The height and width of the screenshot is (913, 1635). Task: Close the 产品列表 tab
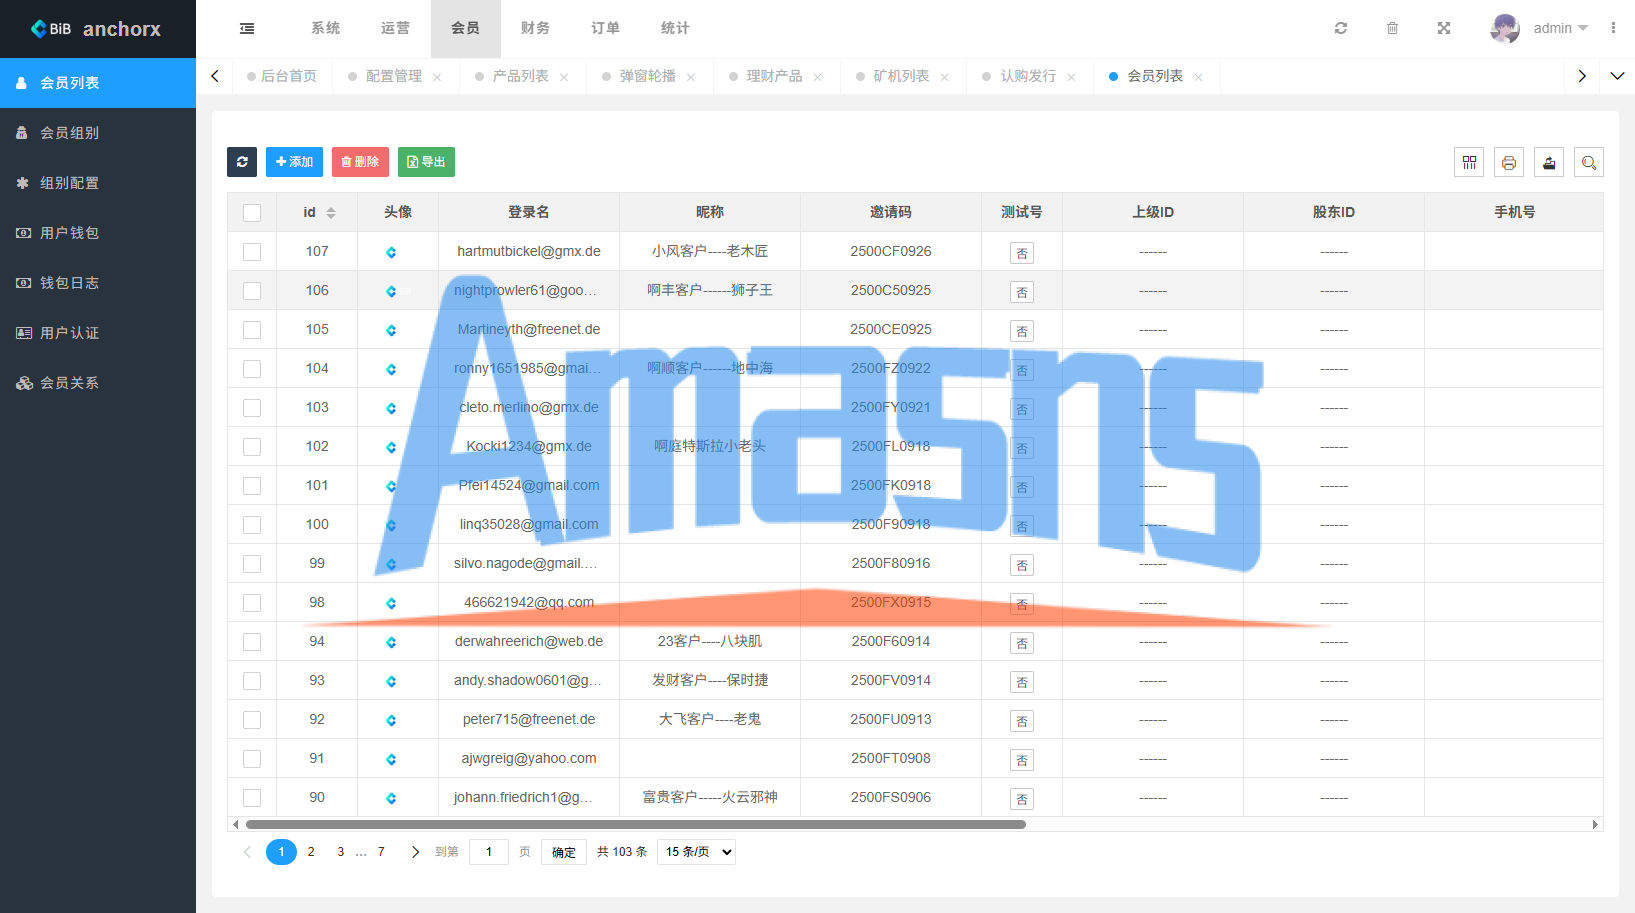(564, 77)
